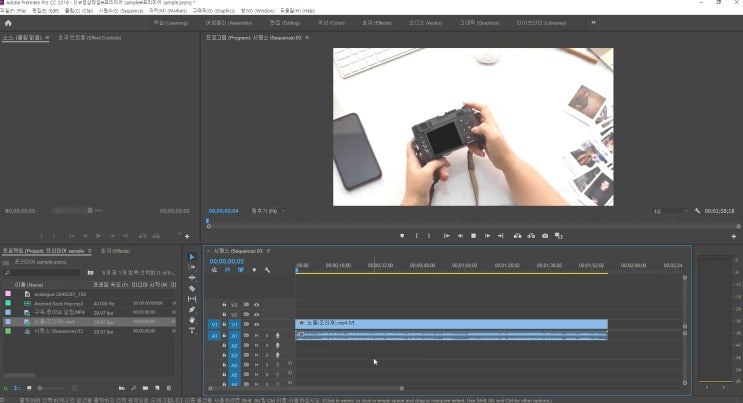
Task: Switch to the Graphics workspace
Action: pyautogui.click(x=479, y=23)
